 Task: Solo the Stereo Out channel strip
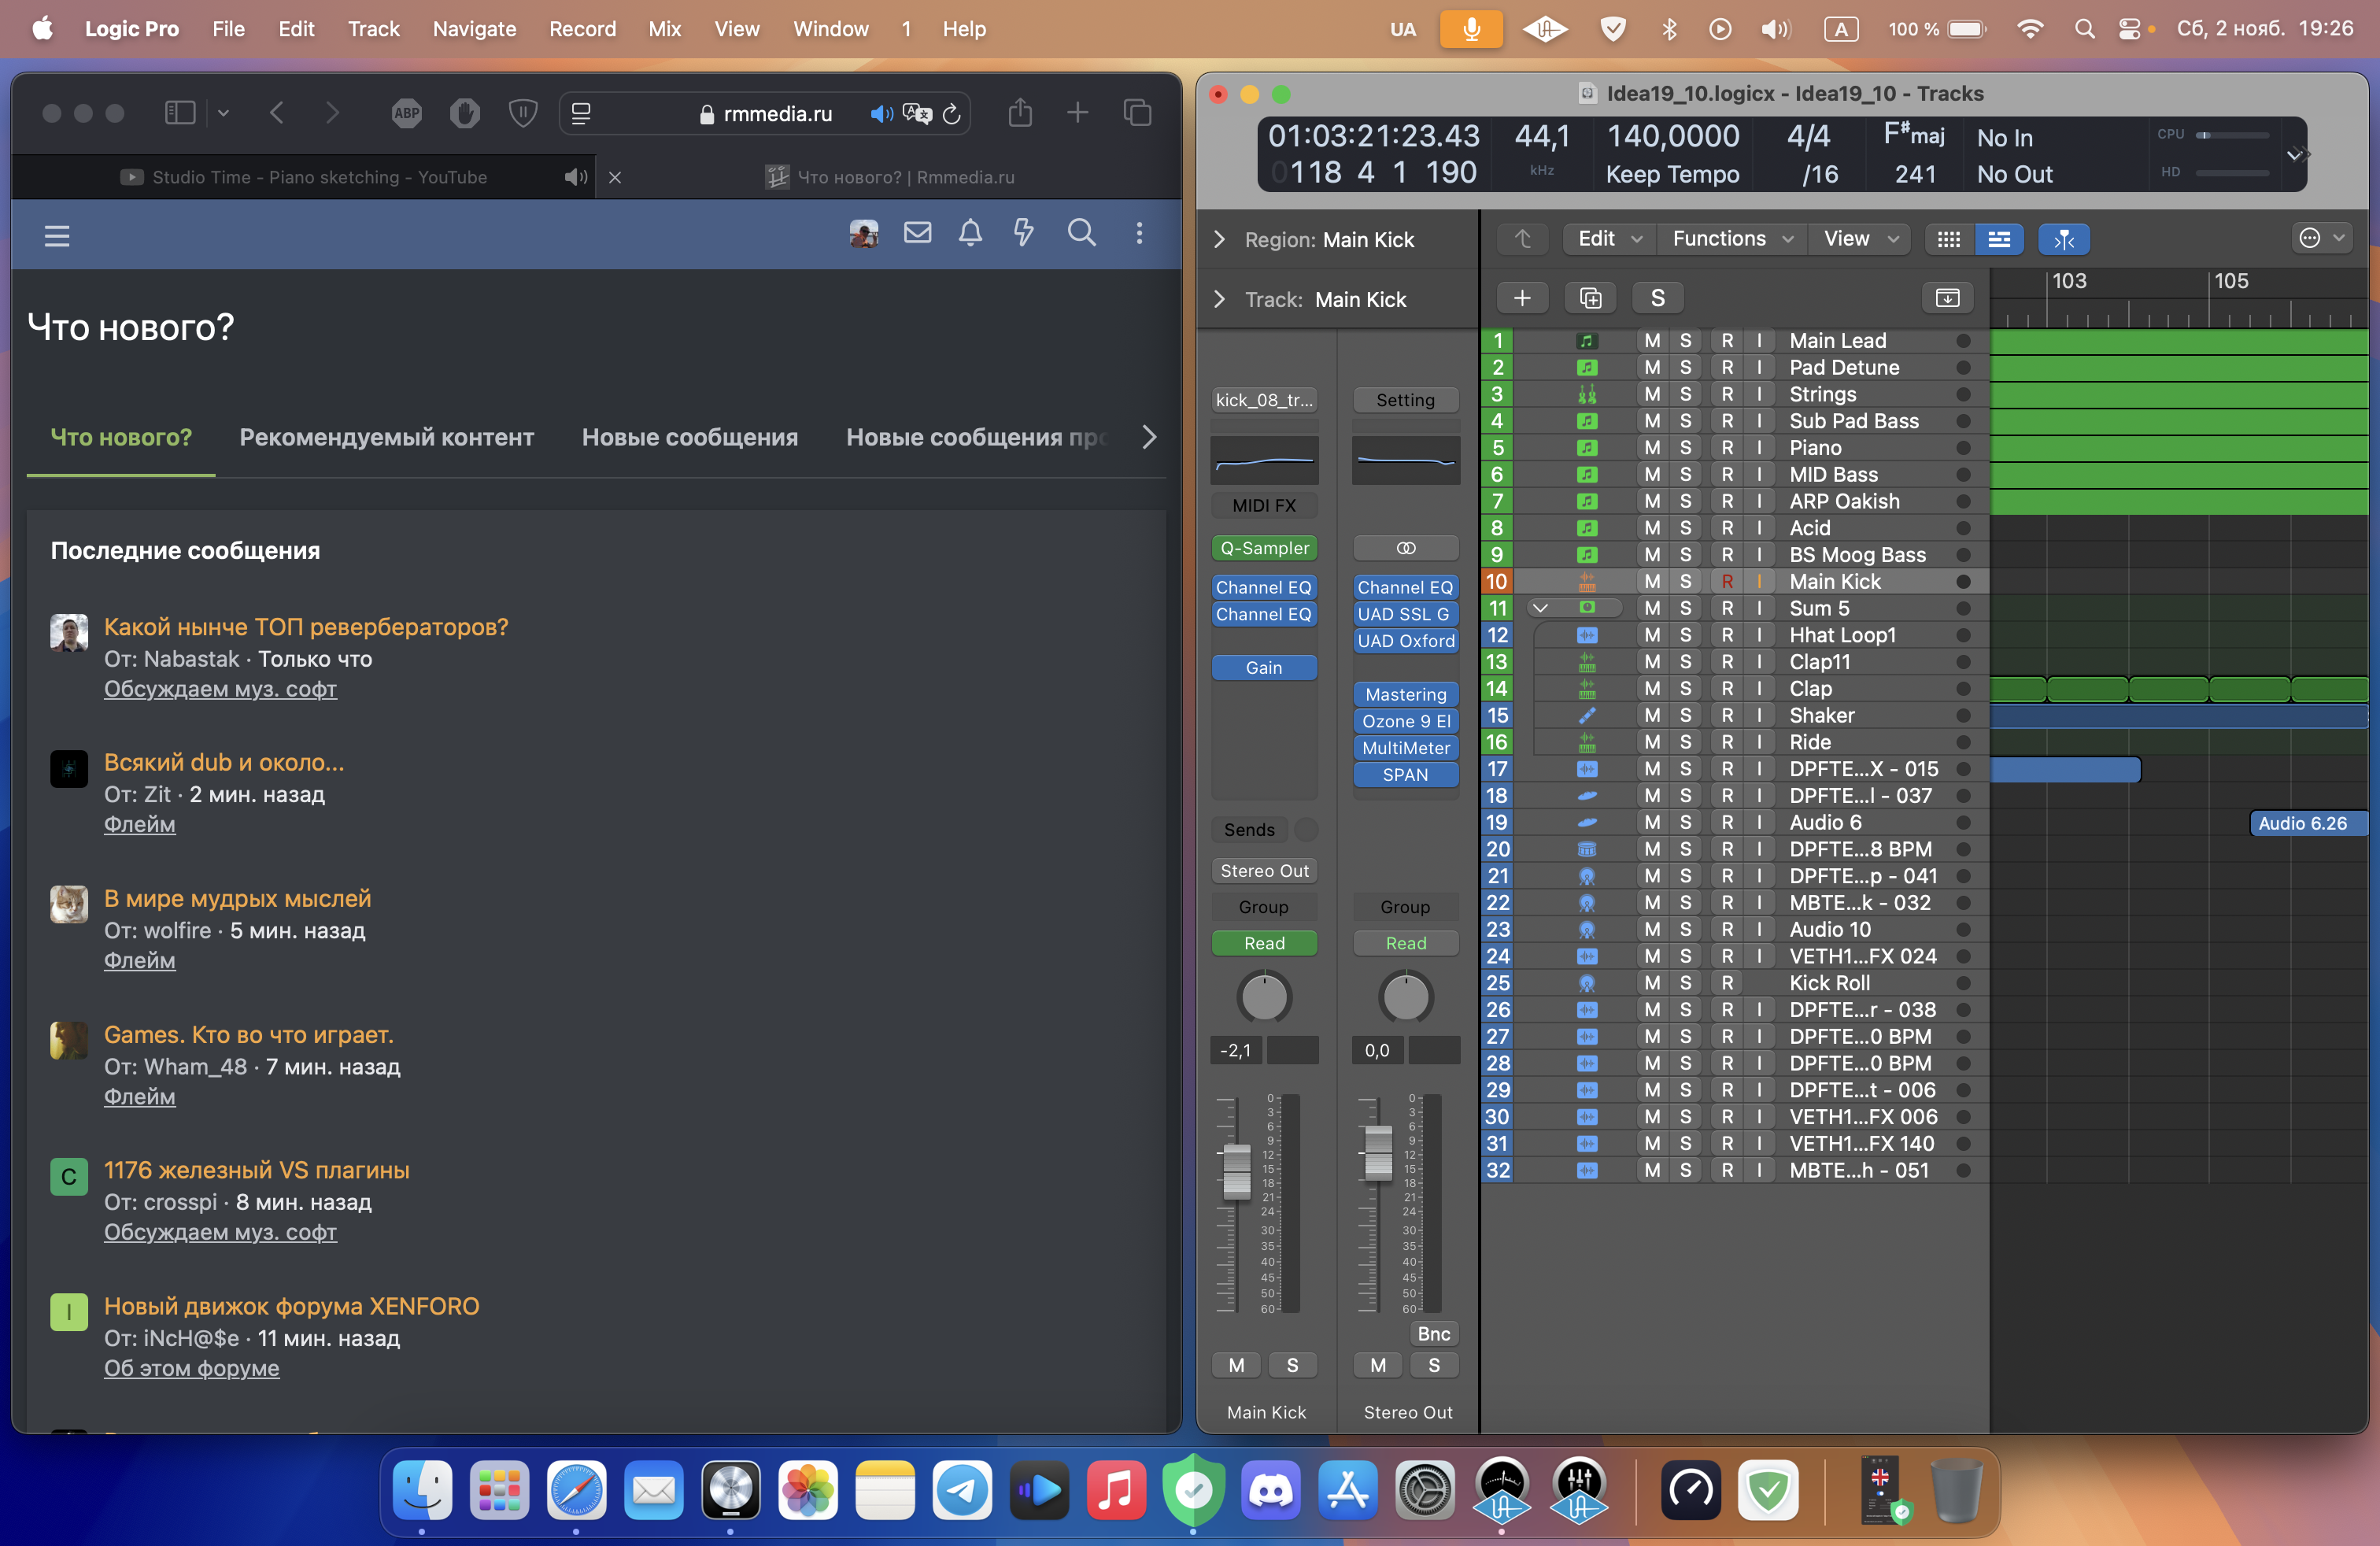tap(1434, 1366)
